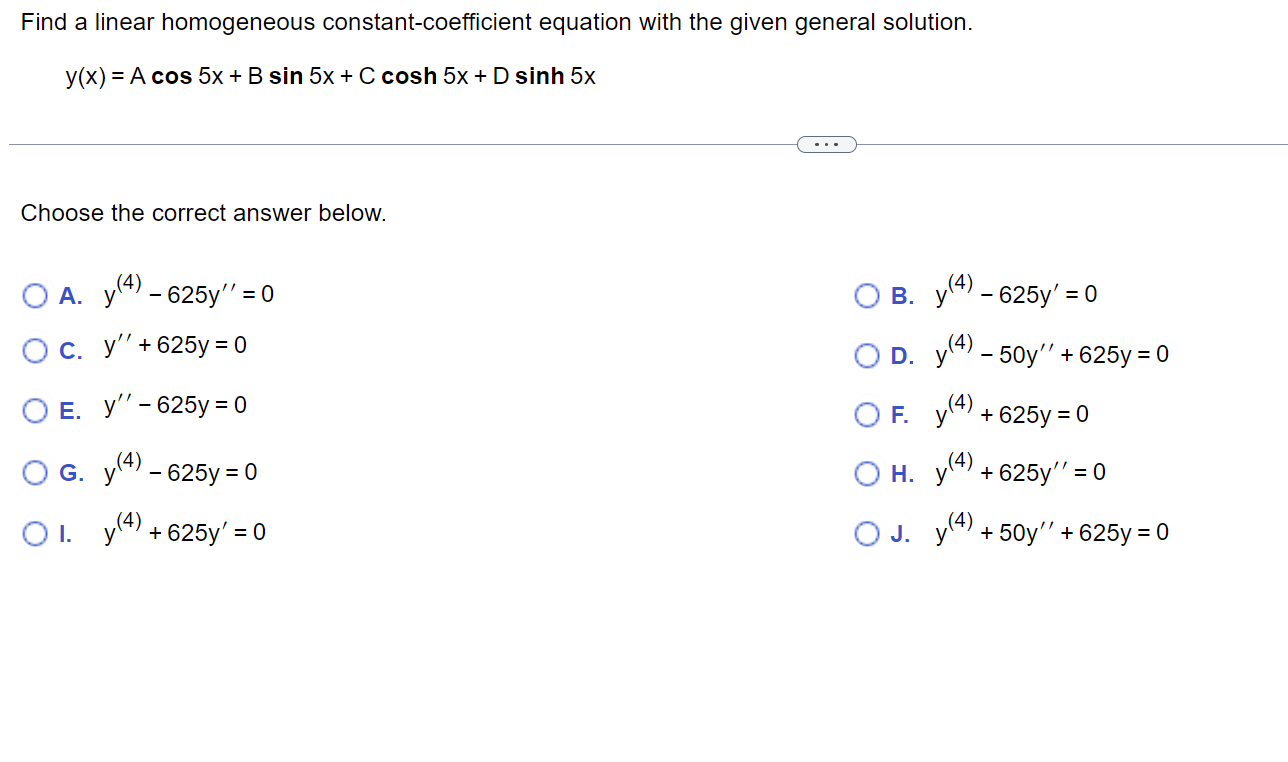Image resolution: width=1288 pixels, height=762 pixels.
Task: Click the letter label H next to its circle
Action: coord(901,473)
